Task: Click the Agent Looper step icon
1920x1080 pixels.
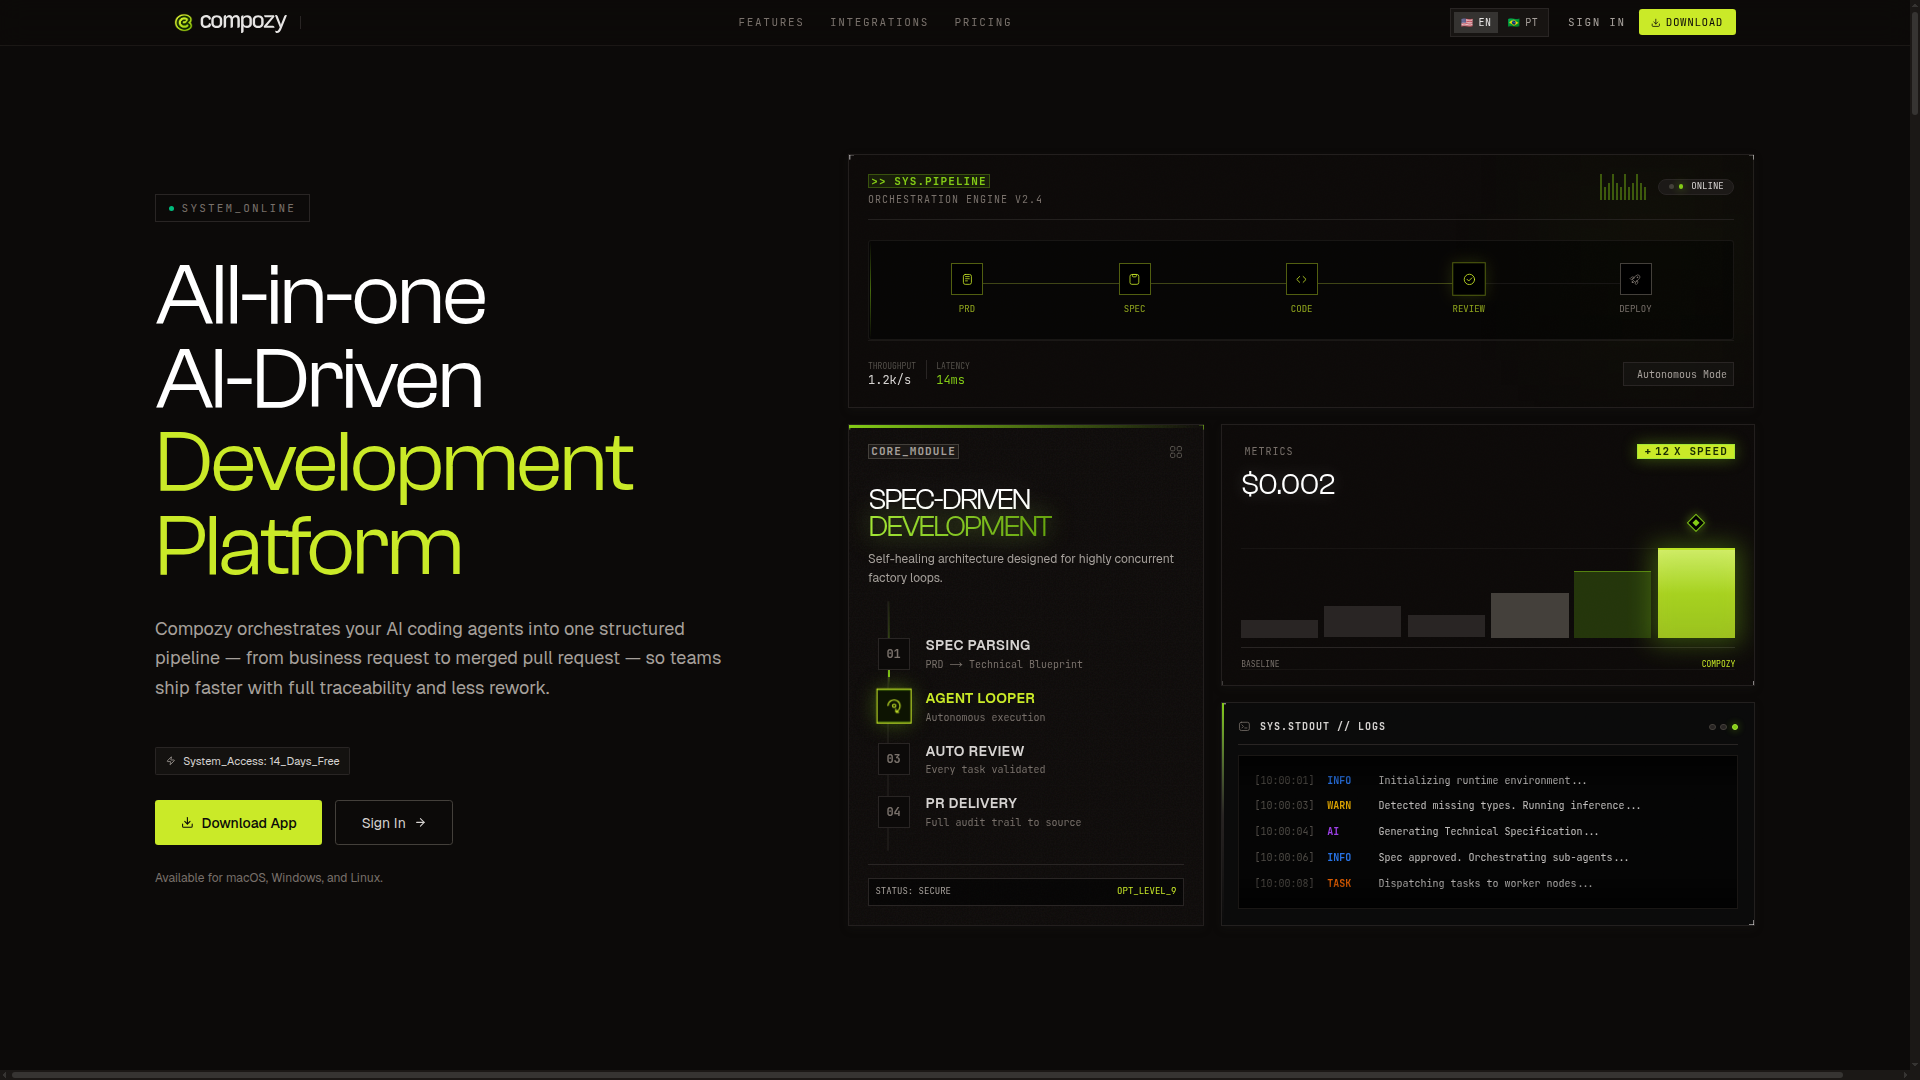Action: tap(893, 706)
